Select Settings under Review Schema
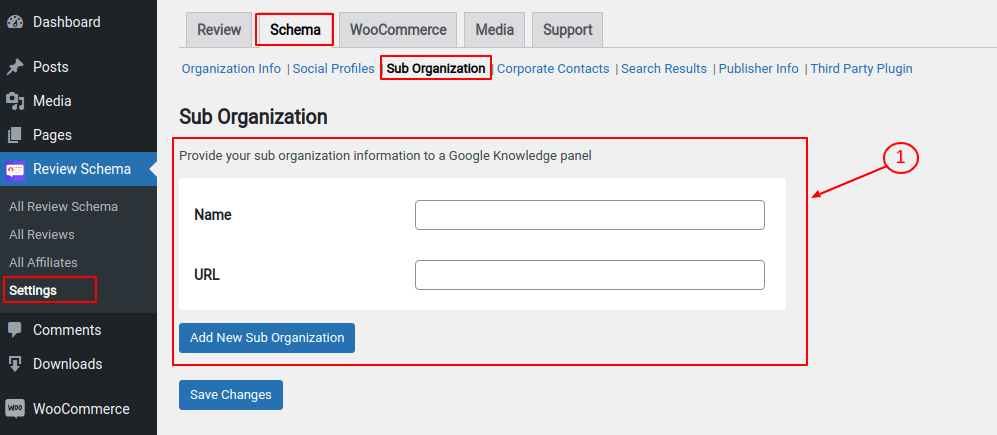The image size is (997, 435). 33,291
